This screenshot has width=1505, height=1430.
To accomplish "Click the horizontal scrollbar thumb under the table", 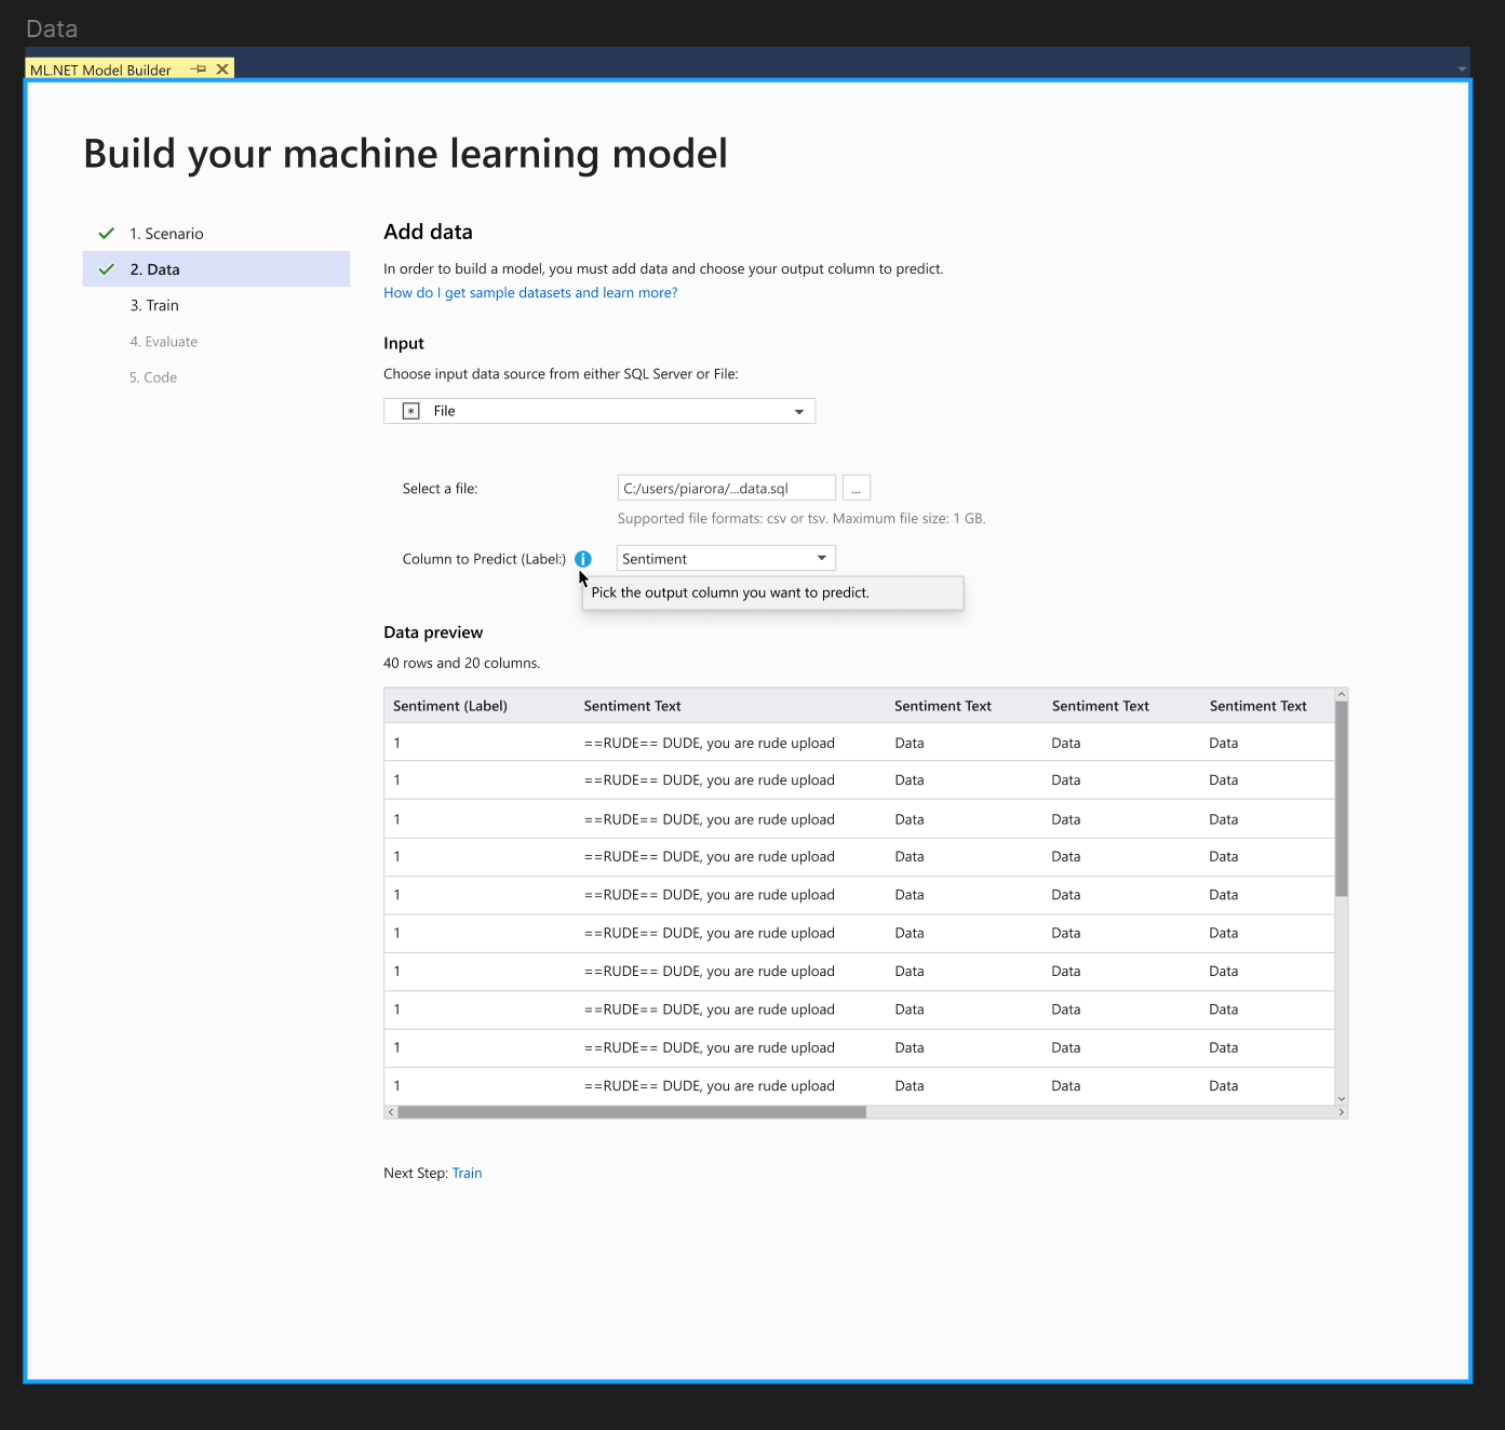I will pos(632,1112).
